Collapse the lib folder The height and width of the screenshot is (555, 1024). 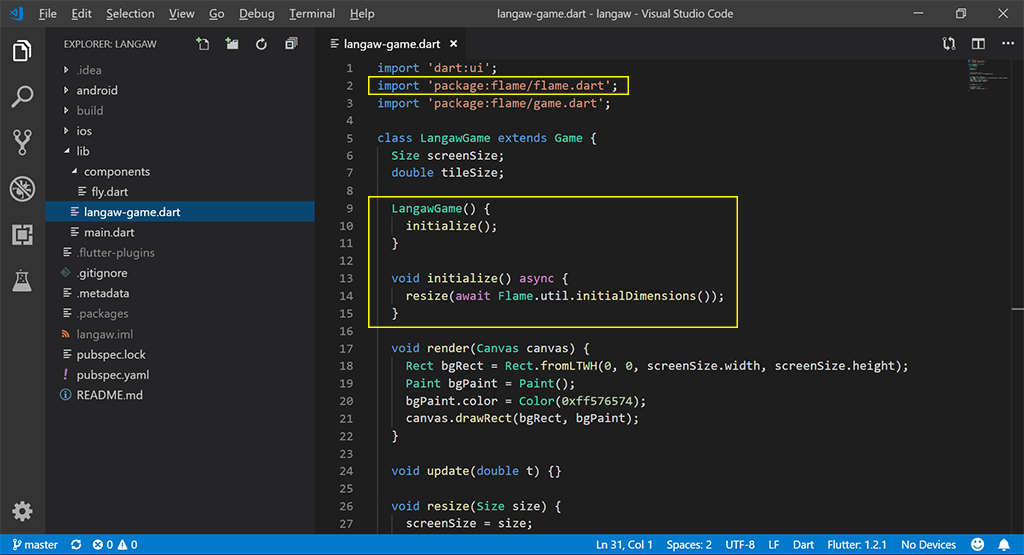tap(83, 151)
